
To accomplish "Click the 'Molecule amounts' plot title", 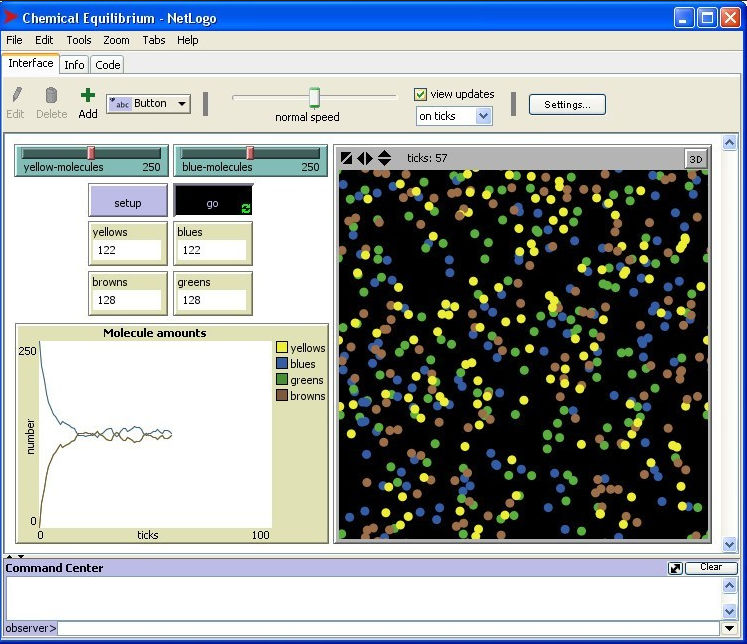I will pyautogui.click(x=155, y=333).
